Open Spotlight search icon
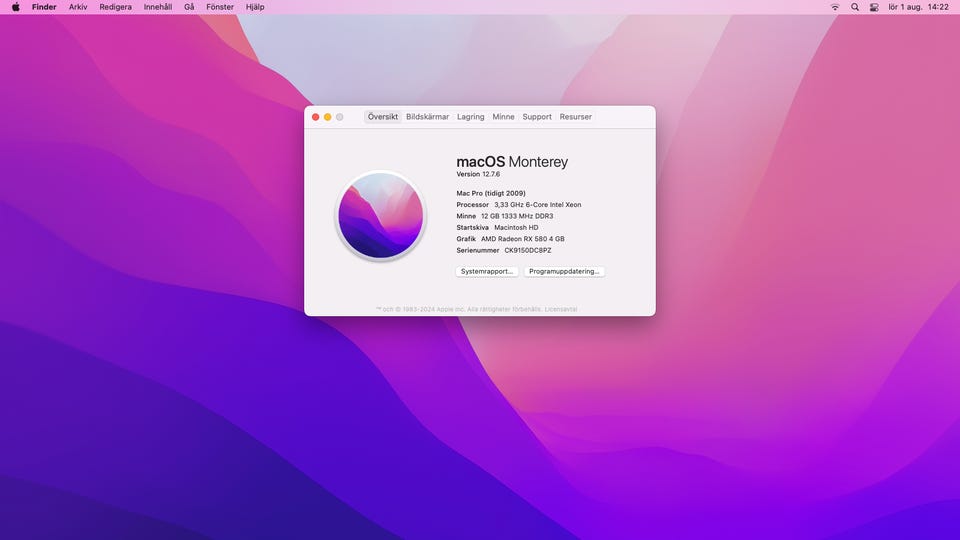Image resolution: width=960 pixels, height=540 pixels. click(x=855, y=7)
